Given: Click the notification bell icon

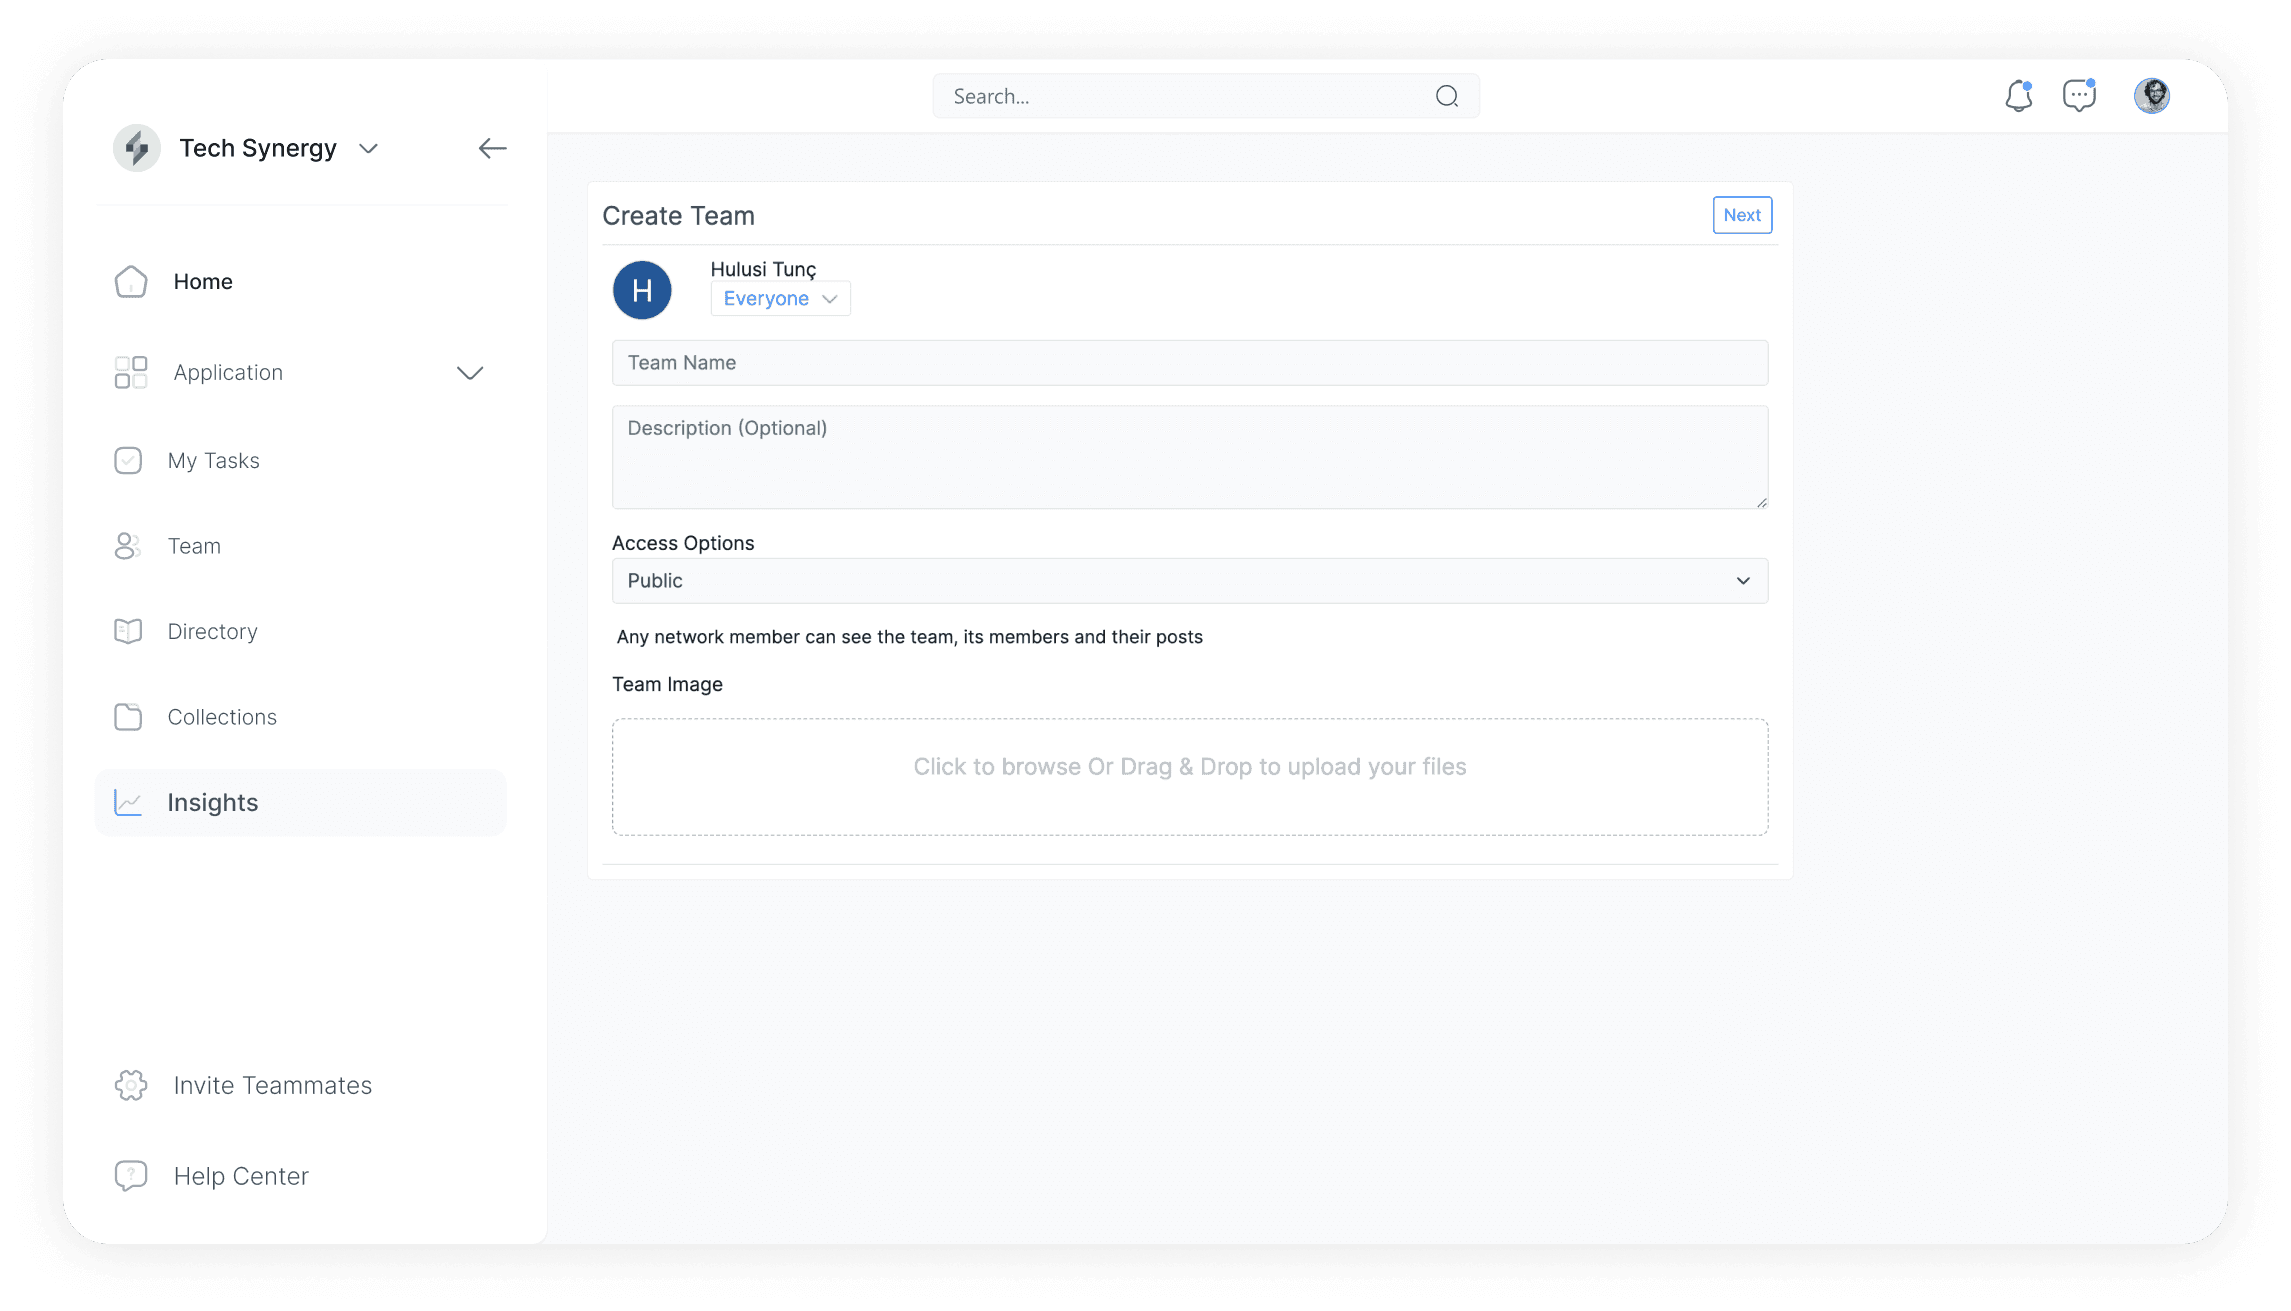Looking at the screenshot, I should (2018, 96).
